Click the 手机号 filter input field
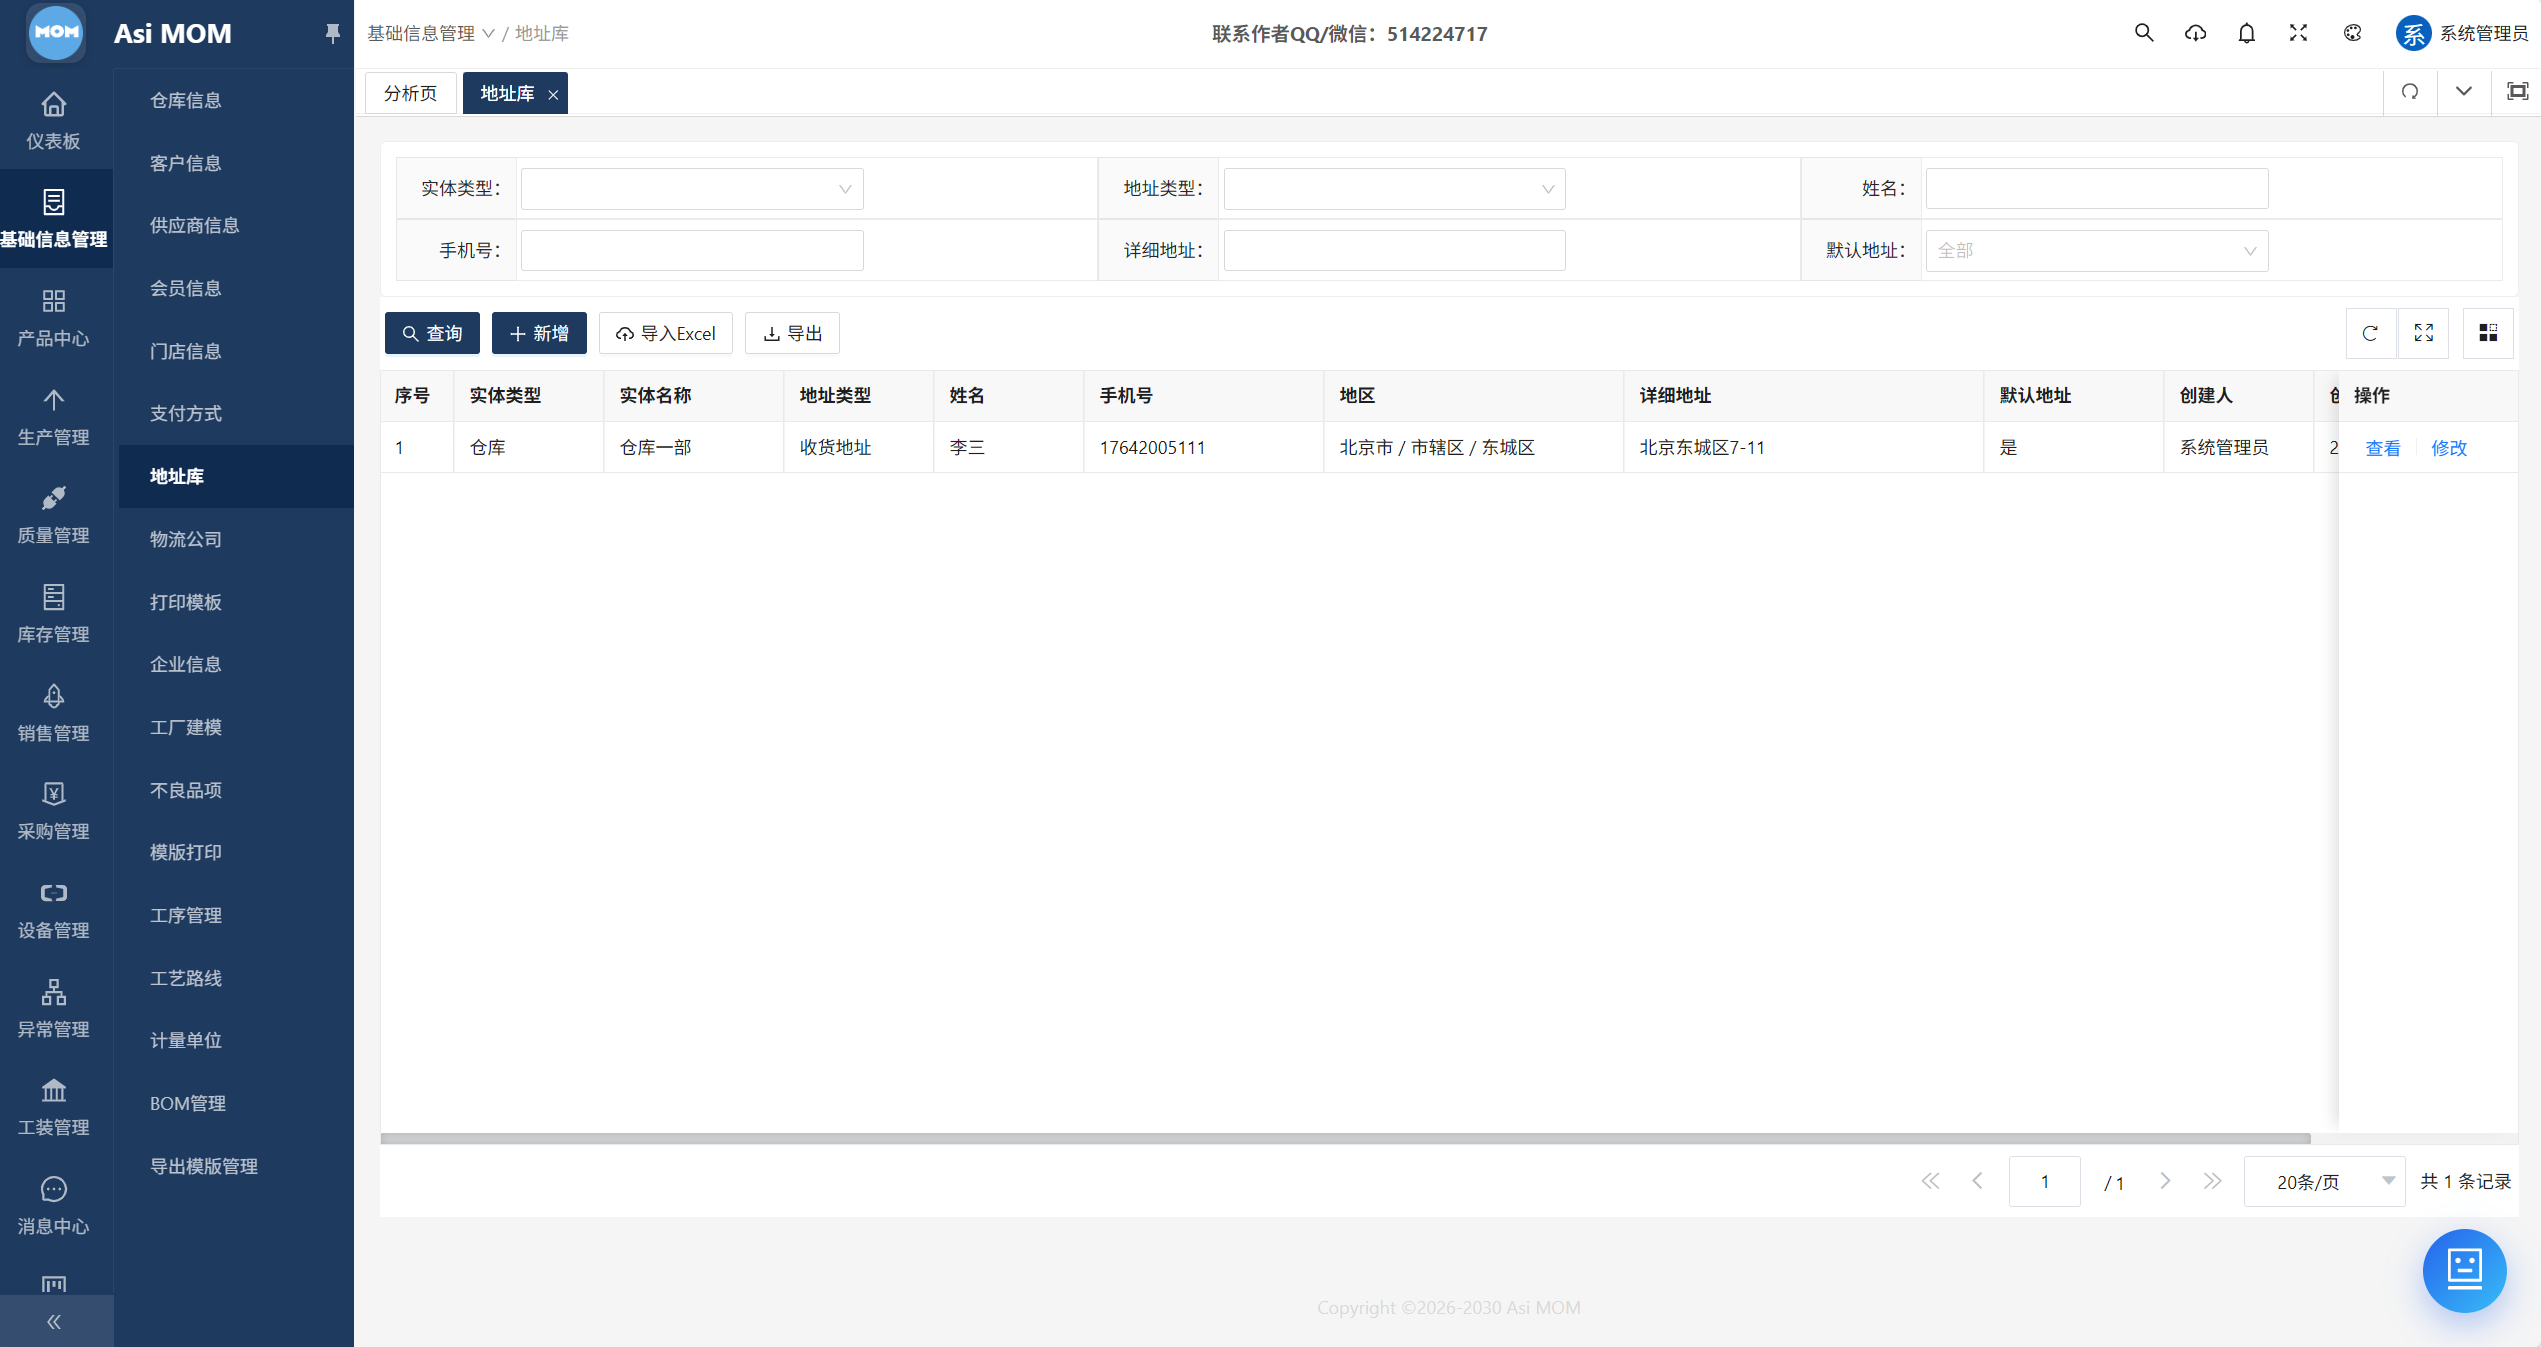The image size is (2541, 1347). [692, 251]
